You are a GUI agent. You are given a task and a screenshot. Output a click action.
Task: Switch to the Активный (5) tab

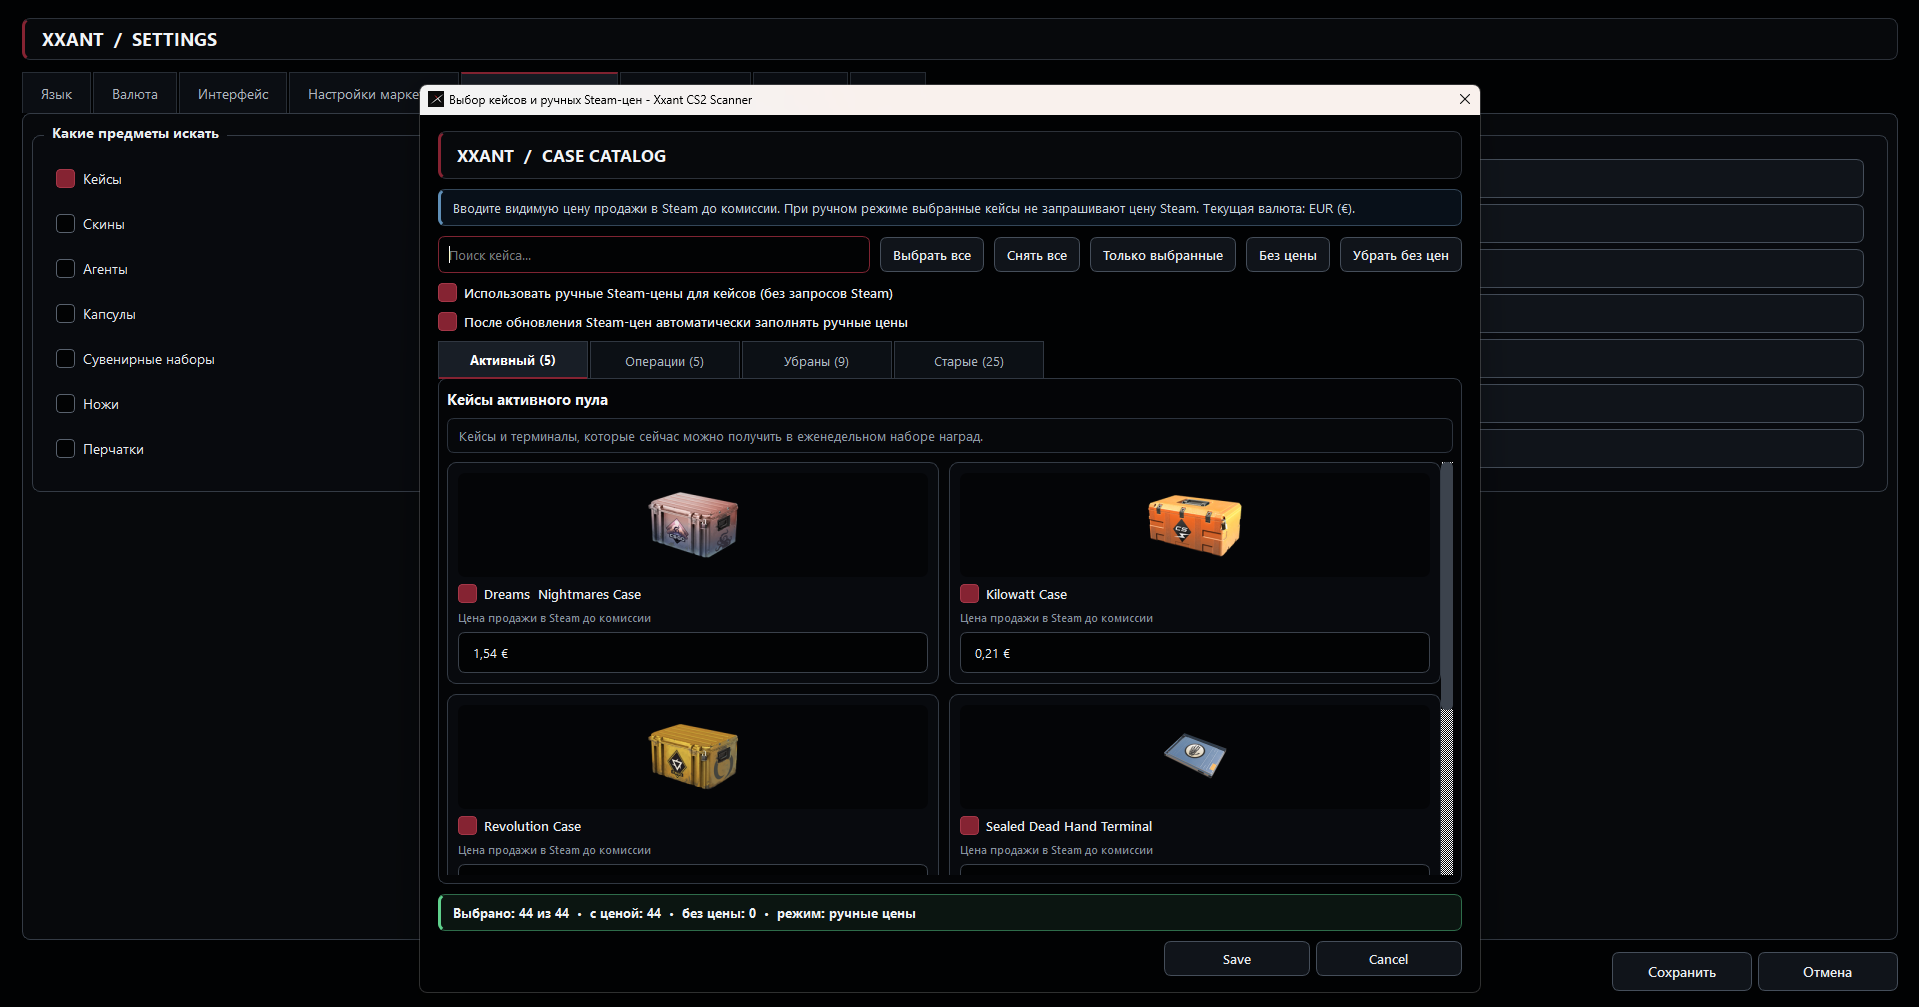(x=513, y=360)
